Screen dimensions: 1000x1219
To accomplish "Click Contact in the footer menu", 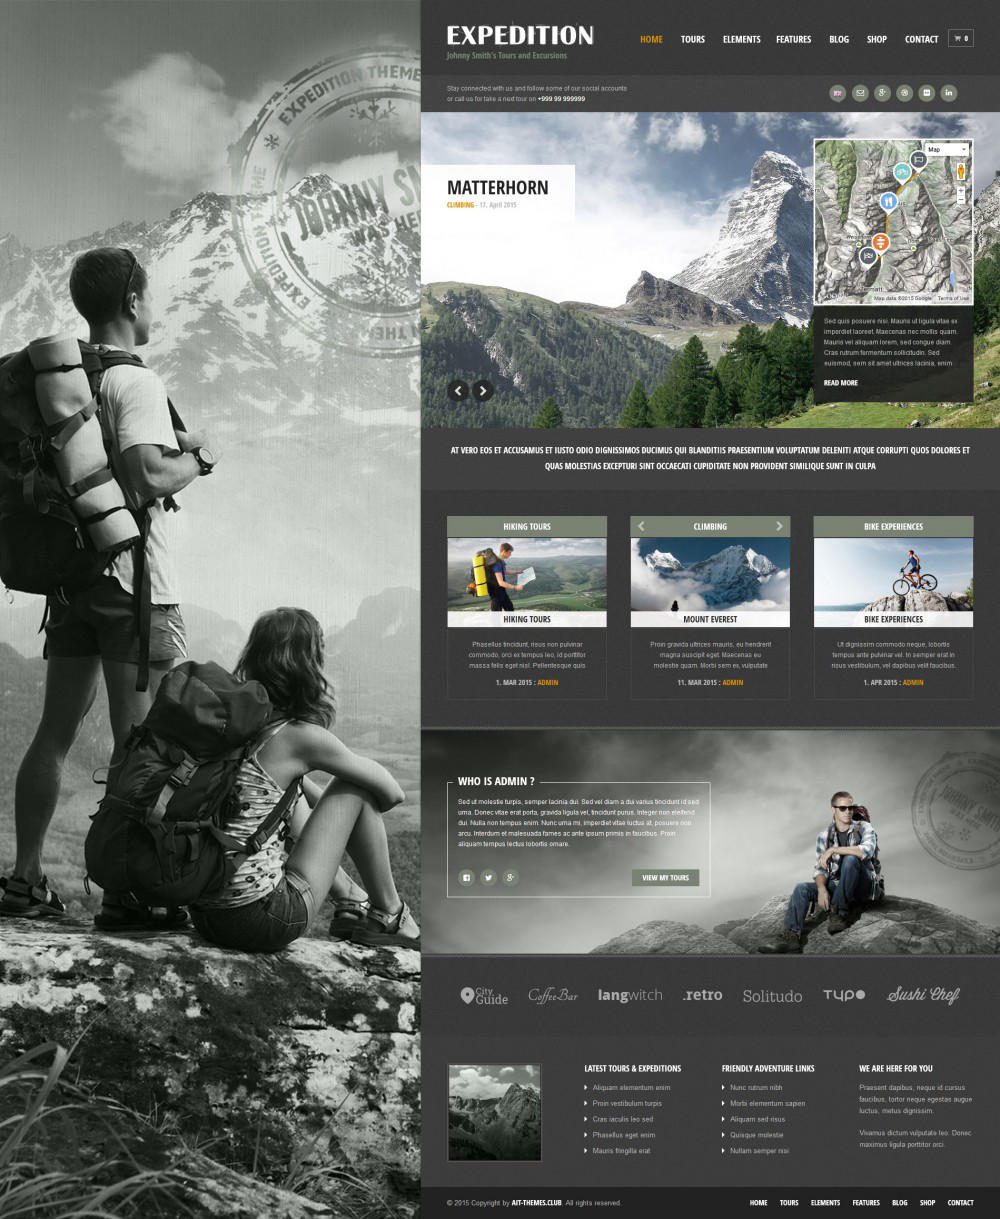I will coord(960,1203).
